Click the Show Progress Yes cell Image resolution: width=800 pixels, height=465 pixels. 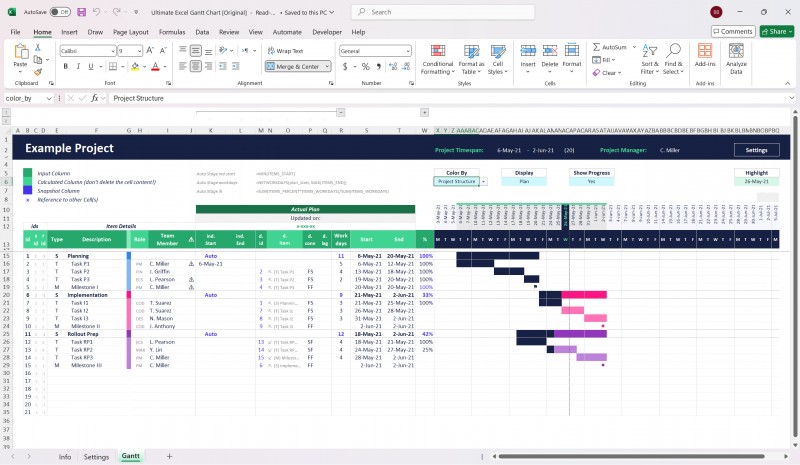591,181
